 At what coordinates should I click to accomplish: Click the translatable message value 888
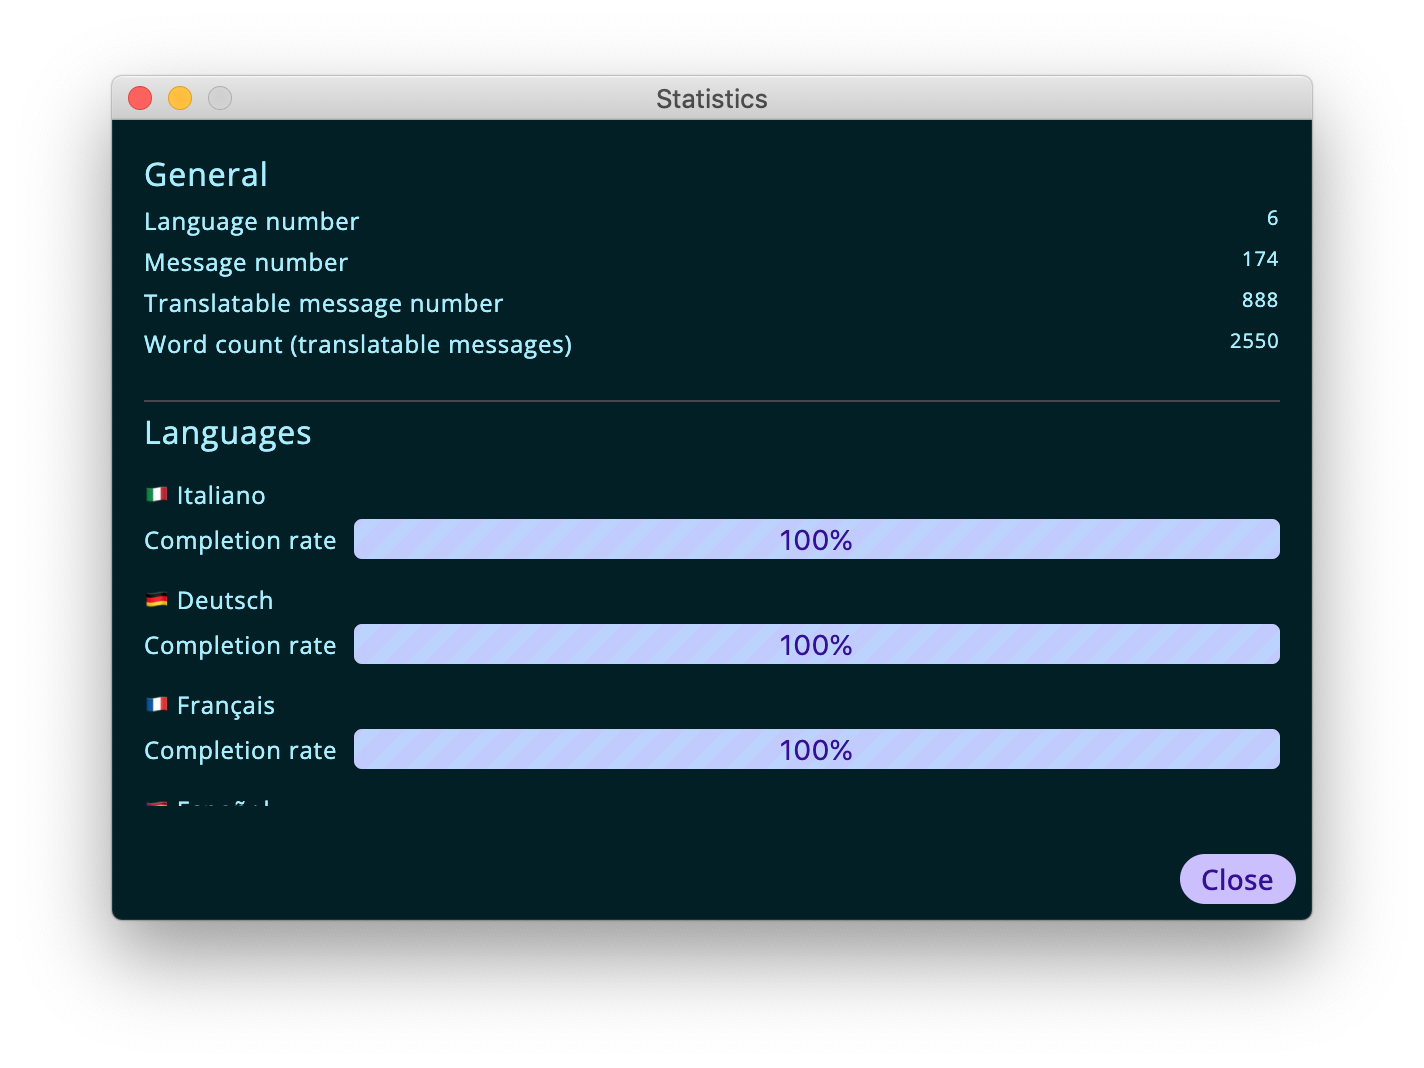(x=1260, y=300)
